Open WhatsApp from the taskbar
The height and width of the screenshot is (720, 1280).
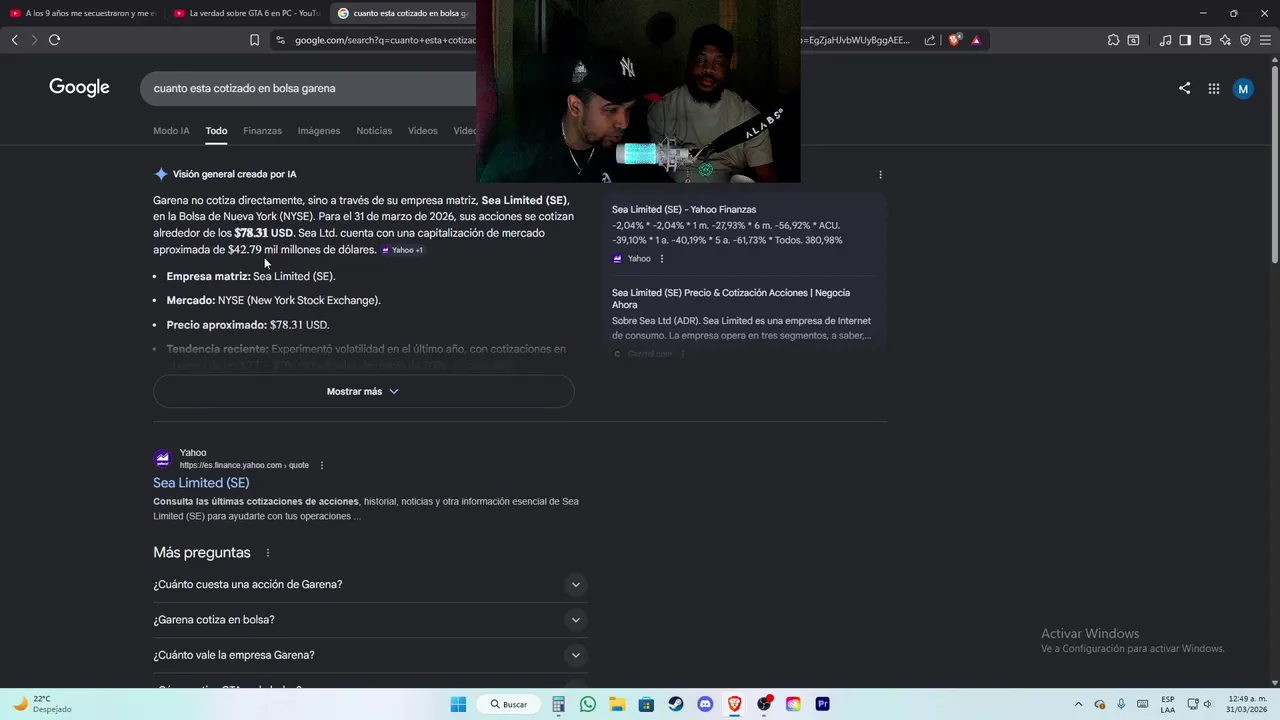(x=588, y=704)
